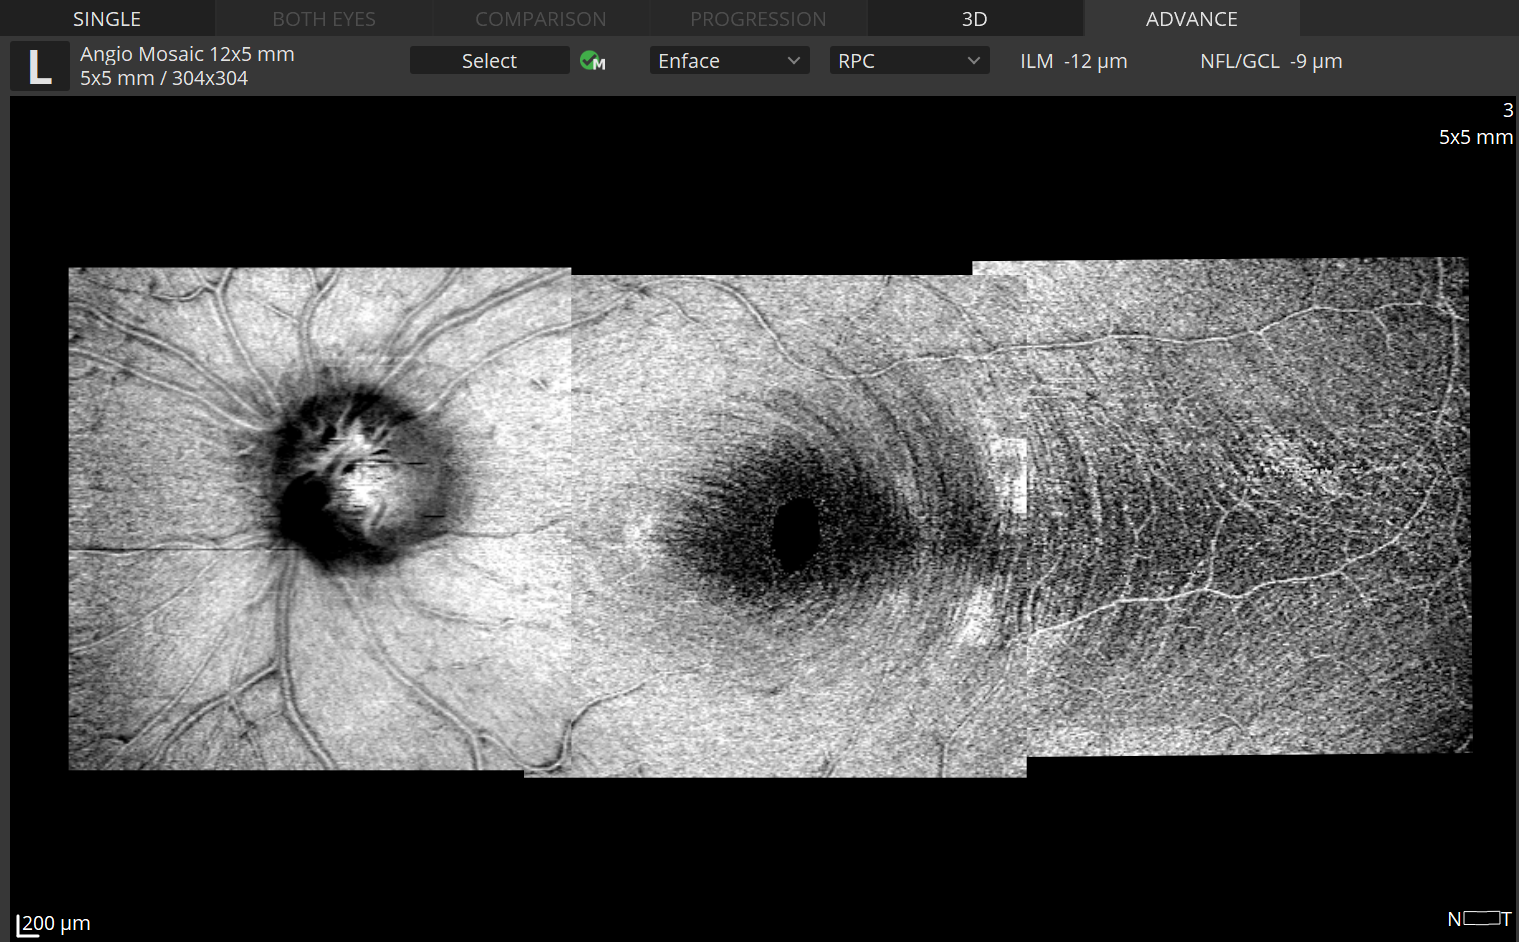Go to the ADVANCE tab
Viewport: 1519px width, 942px height.
[1191, 19]
